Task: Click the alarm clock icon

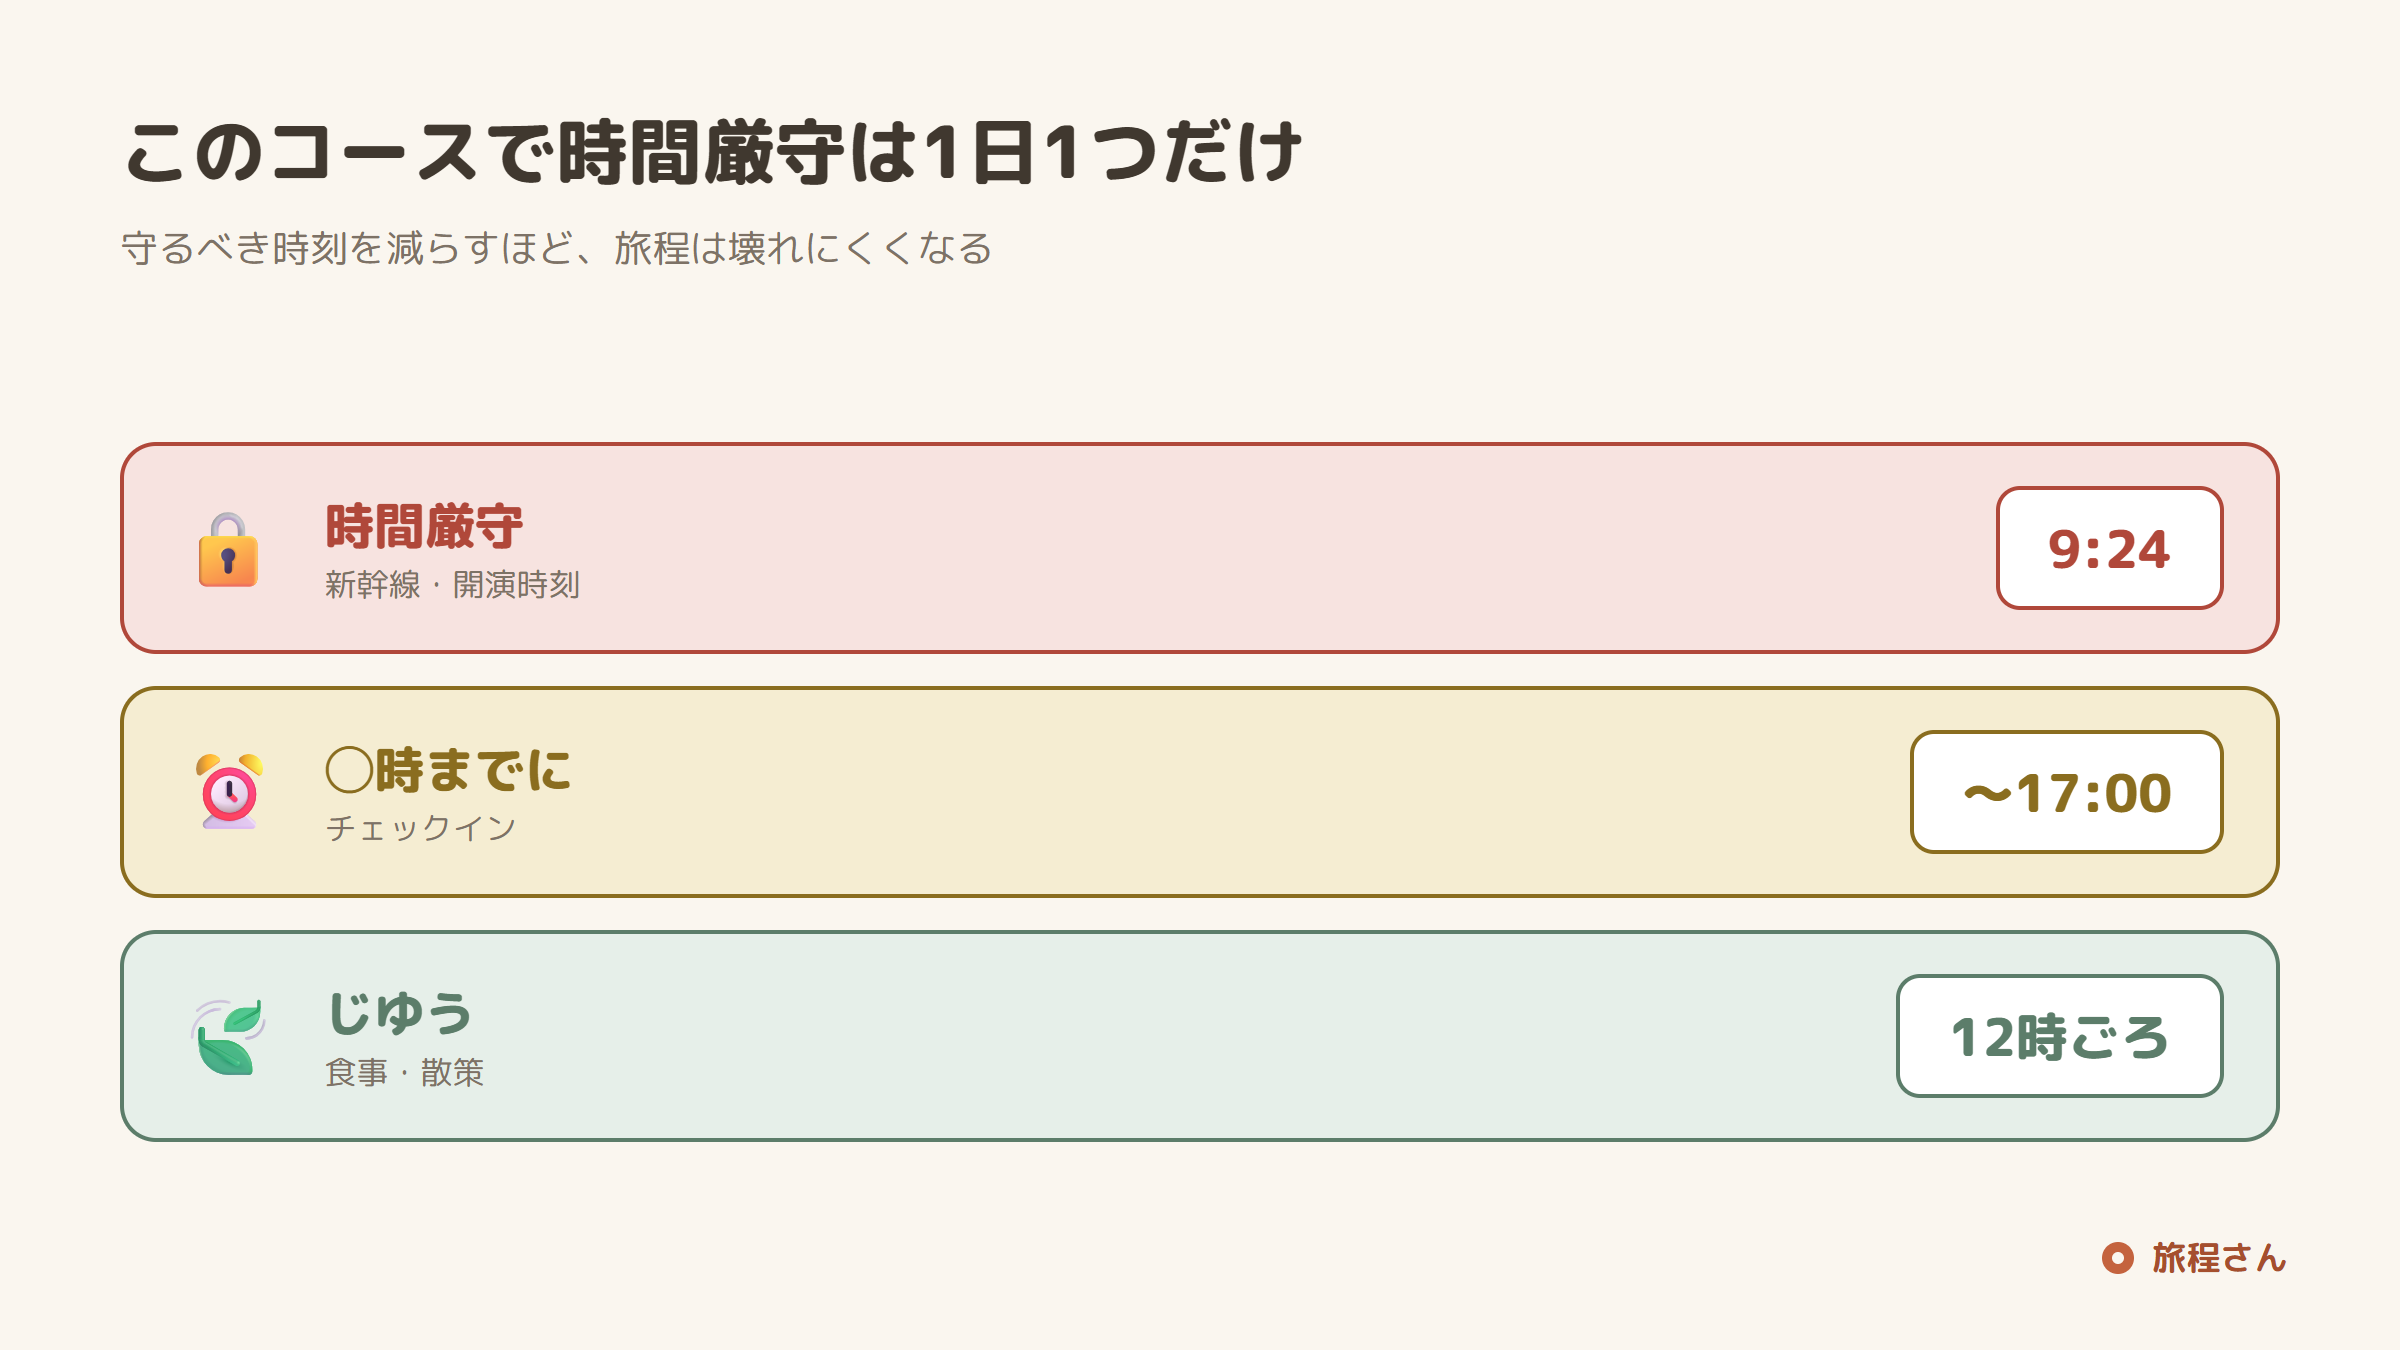Action: [229, 792]
